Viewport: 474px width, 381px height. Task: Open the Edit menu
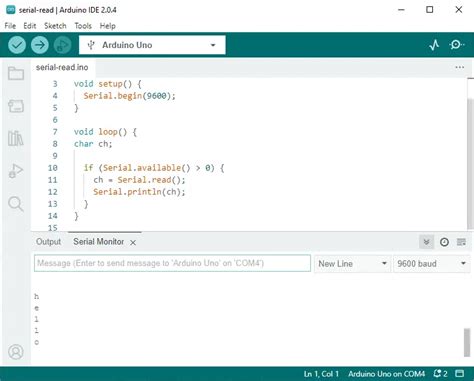point(30,26)
